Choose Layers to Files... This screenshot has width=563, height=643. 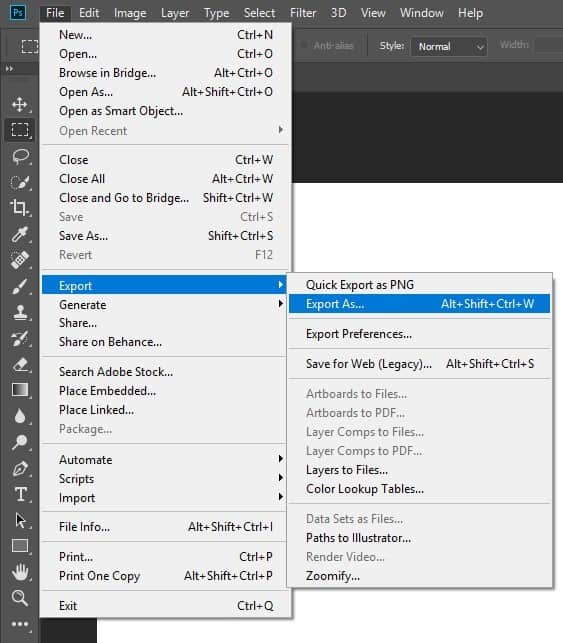419,470
